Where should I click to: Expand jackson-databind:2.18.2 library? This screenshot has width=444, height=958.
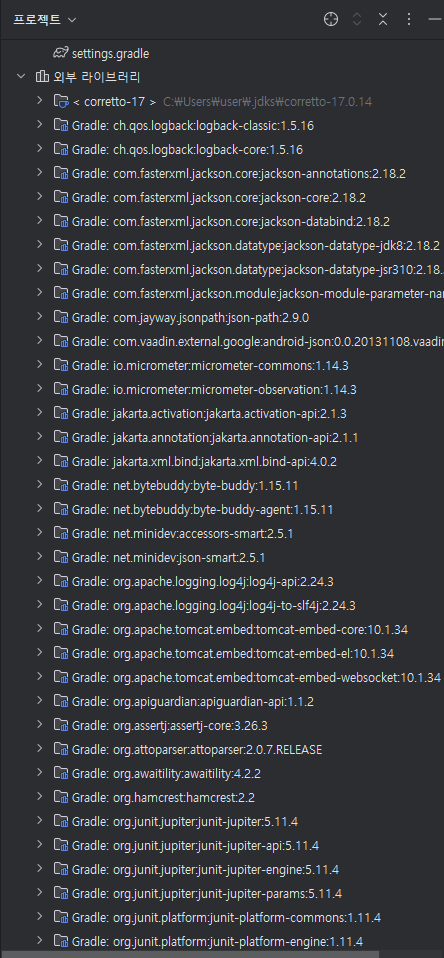(x=40, y=220)
